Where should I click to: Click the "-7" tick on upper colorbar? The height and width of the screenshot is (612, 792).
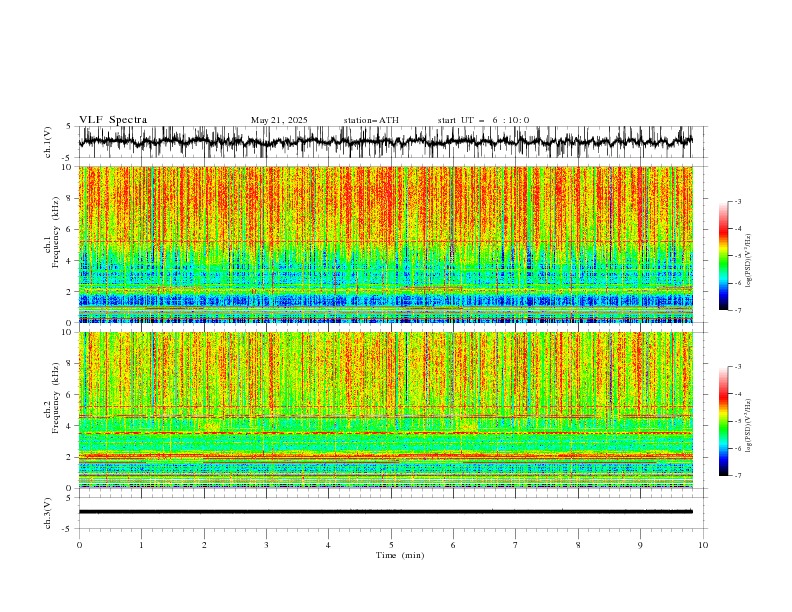(738, 310)
